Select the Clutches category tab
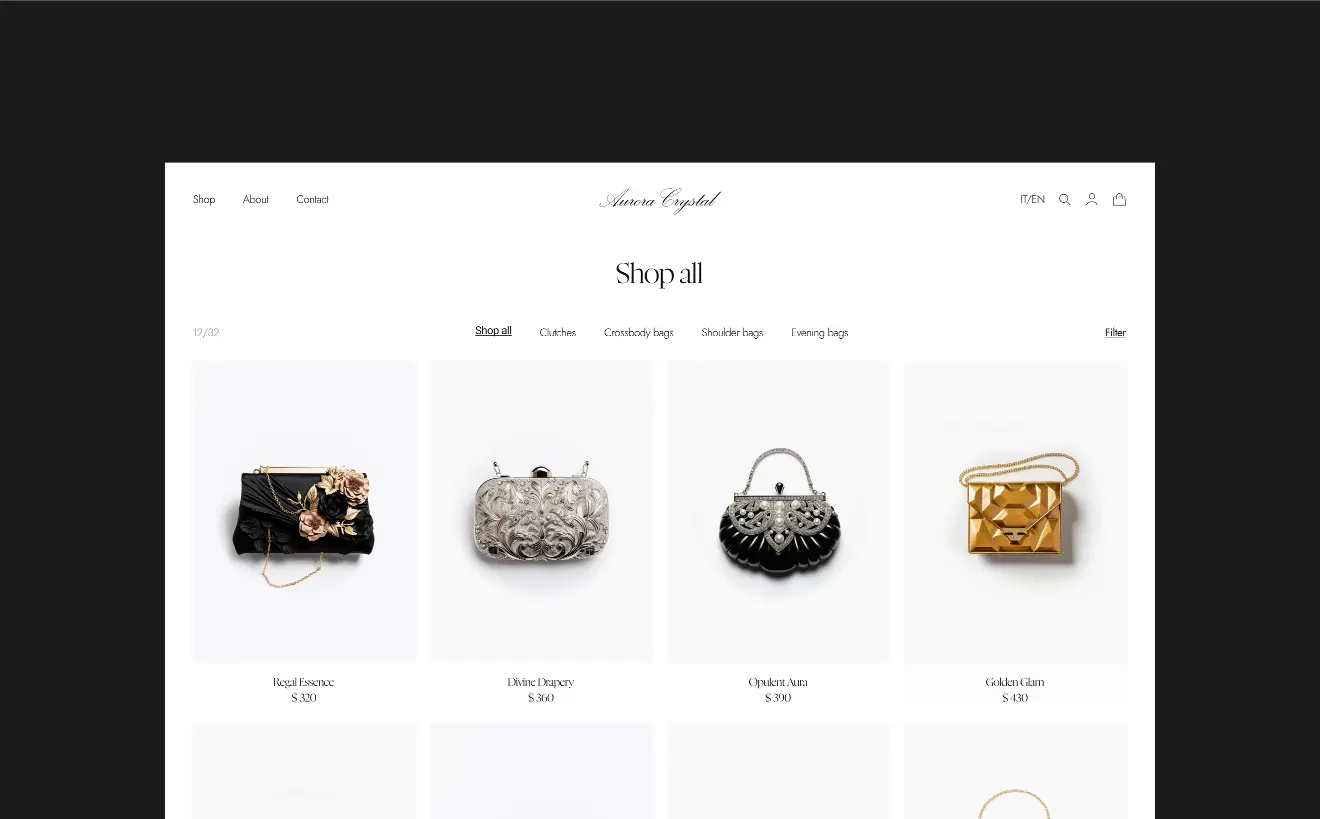This screenshot has width=1320, height=819. 558,332
